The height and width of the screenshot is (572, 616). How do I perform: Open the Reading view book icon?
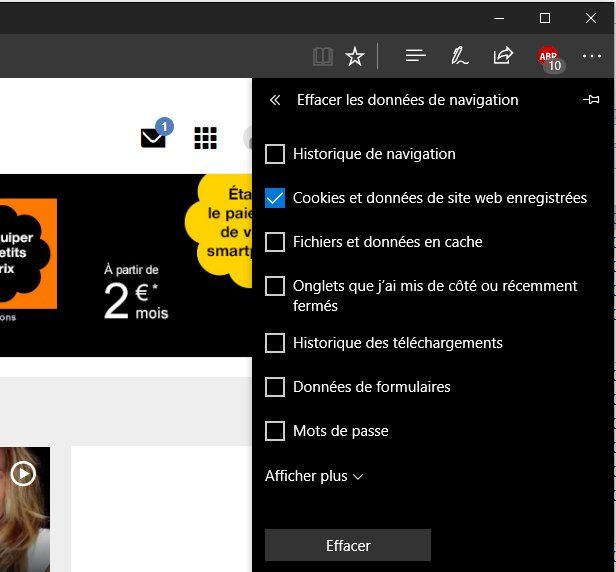(x=322, y=56)
